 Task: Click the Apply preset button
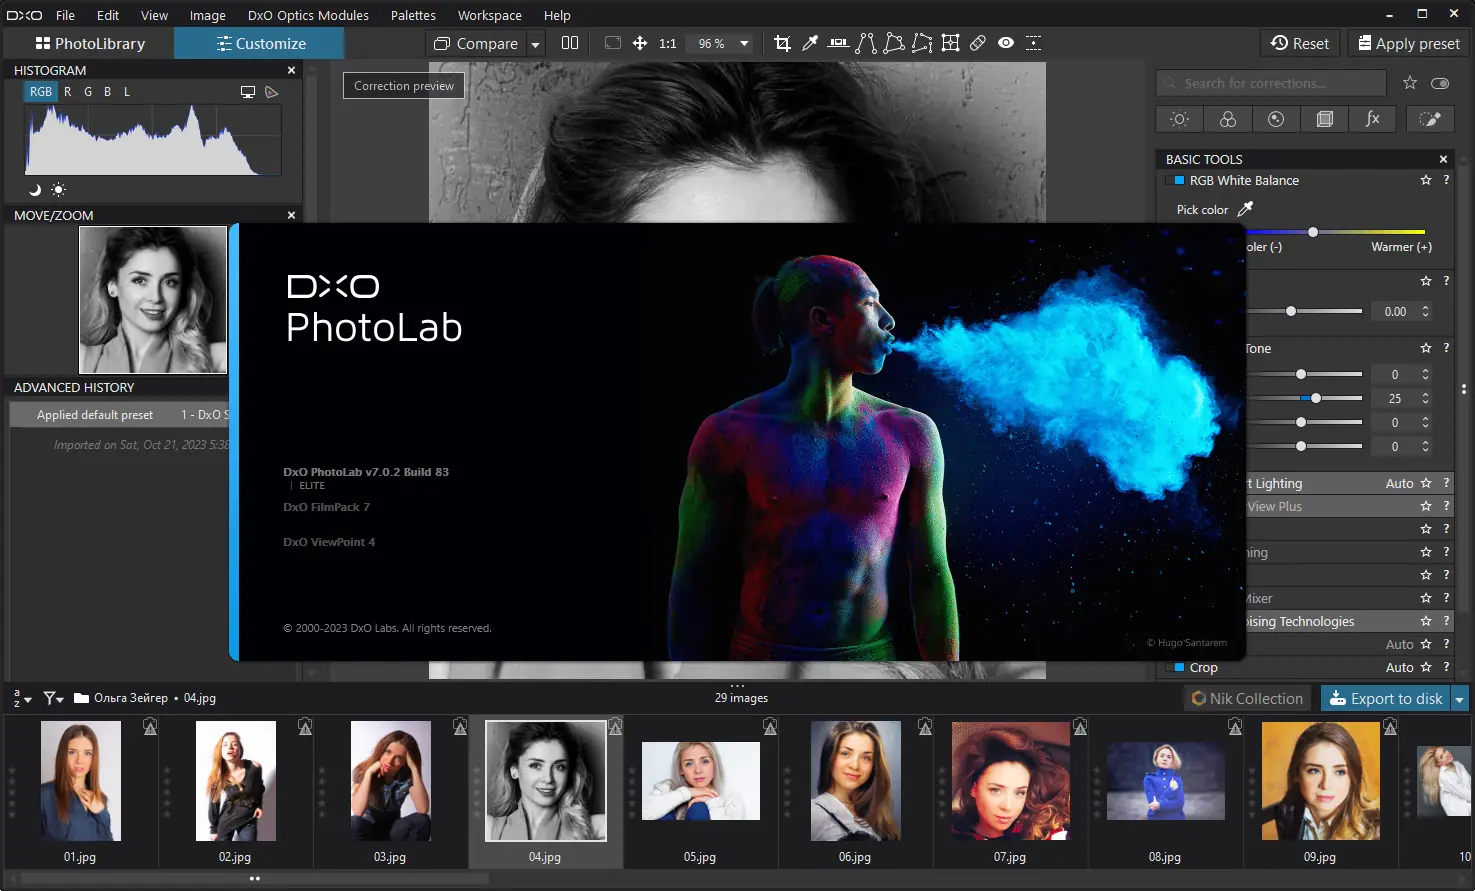click(1407, 43)
